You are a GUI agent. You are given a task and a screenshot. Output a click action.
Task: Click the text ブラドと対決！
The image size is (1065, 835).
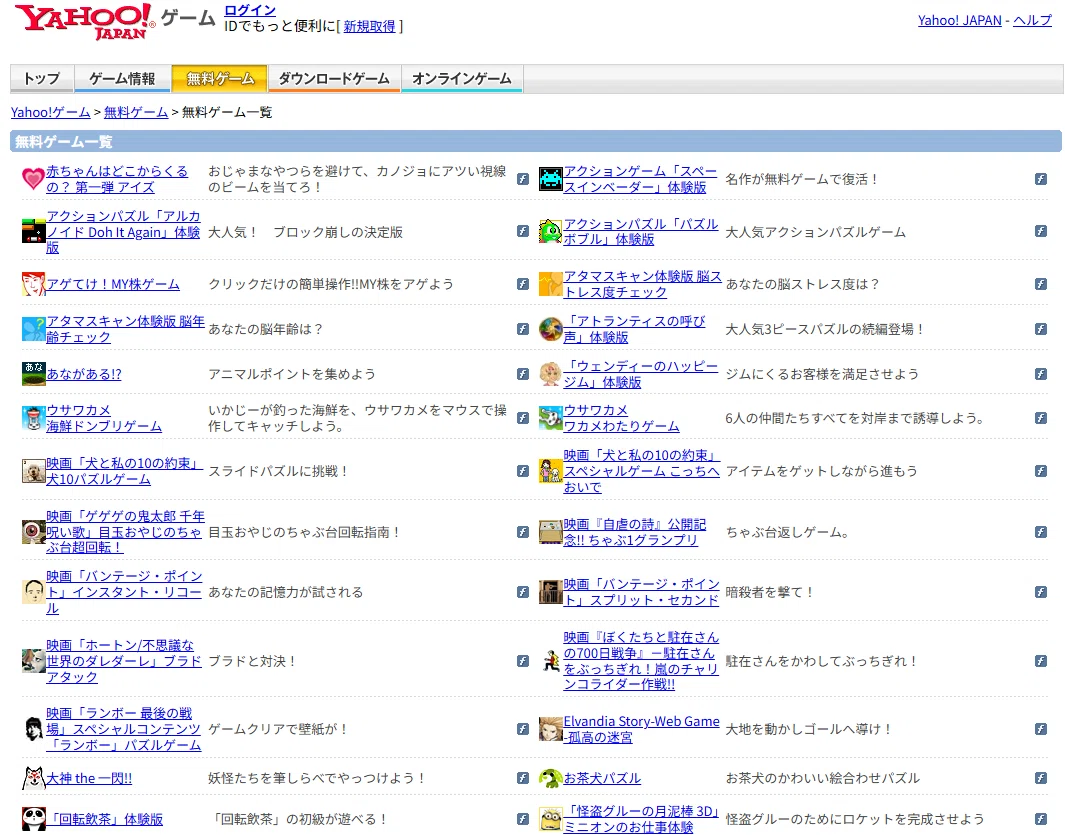(x=251, y=660)
